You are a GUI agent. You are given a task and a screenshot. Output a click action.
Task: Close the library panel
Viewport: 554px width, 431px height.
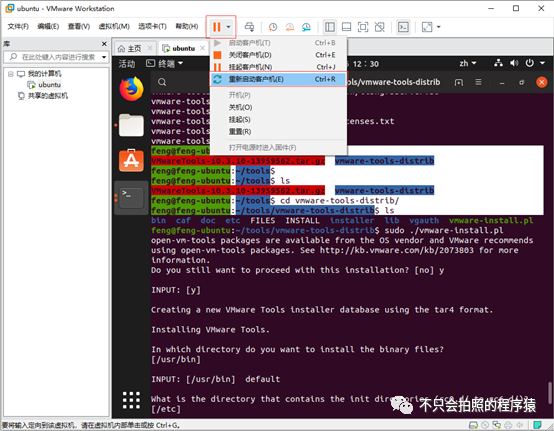pyautogui.click(x=104, y=44)
